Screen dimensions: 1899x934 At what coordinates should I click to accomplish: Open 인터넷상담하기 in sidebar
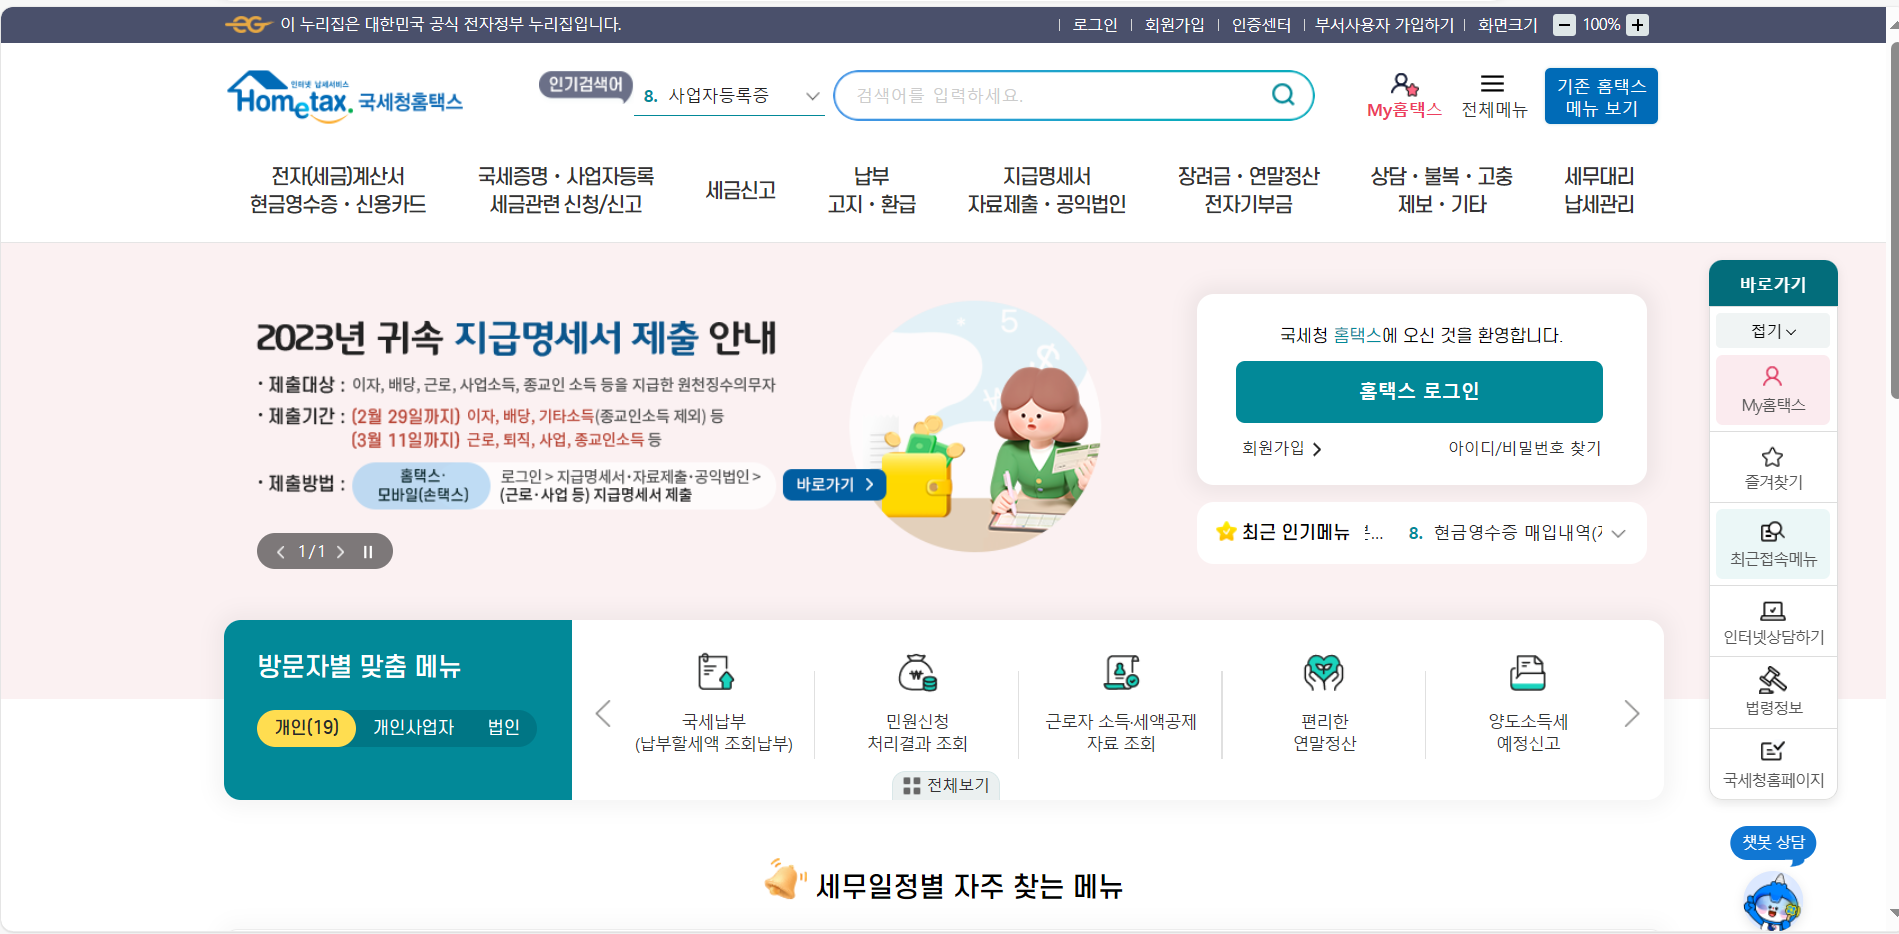click(x=1773, y=622)
